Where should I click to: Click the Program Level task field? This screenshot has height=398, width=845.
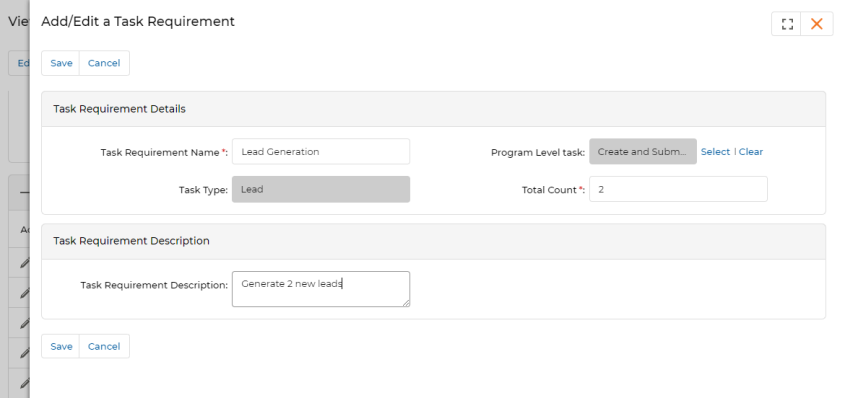coord(642,151)
